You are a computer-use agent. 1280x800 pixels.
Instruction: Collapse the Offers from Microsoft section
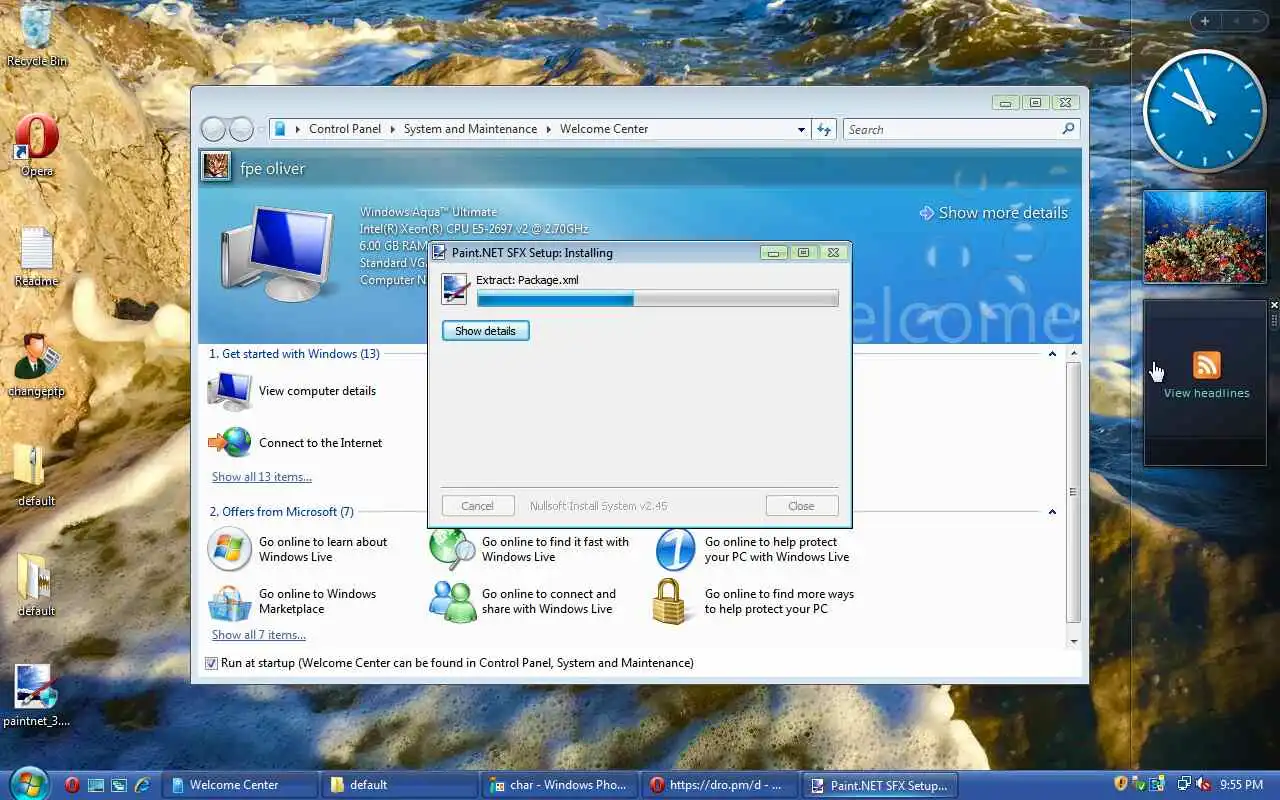pos(1052,512)
